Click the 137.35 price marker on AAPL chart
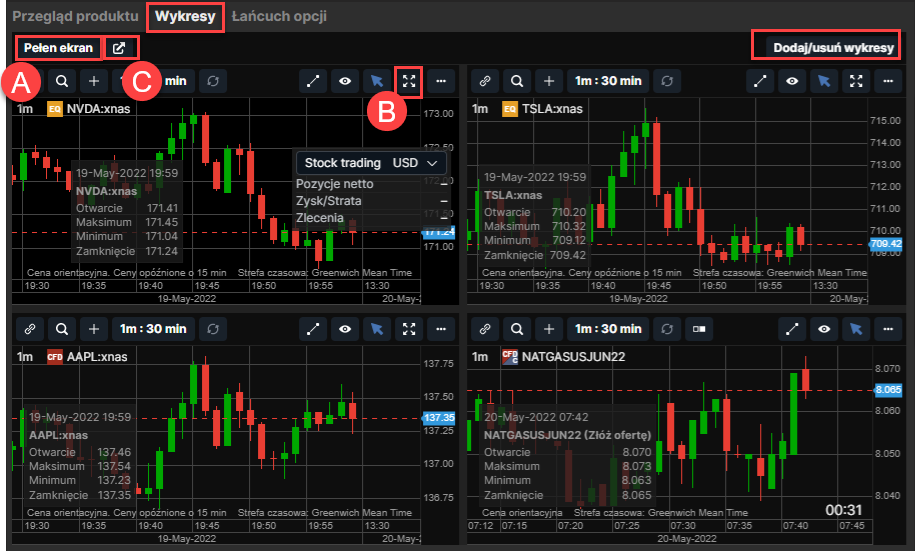 point(439,418)
